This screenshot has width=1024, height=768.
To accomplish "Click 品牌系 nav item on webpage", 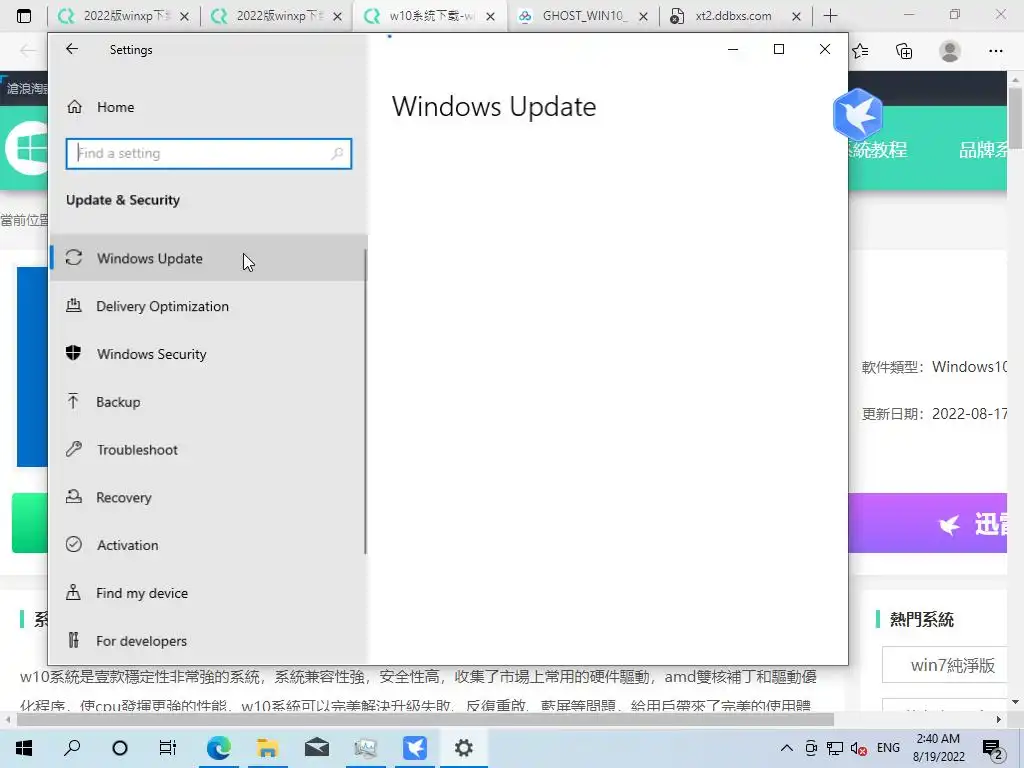I will (x=982, y=150).
